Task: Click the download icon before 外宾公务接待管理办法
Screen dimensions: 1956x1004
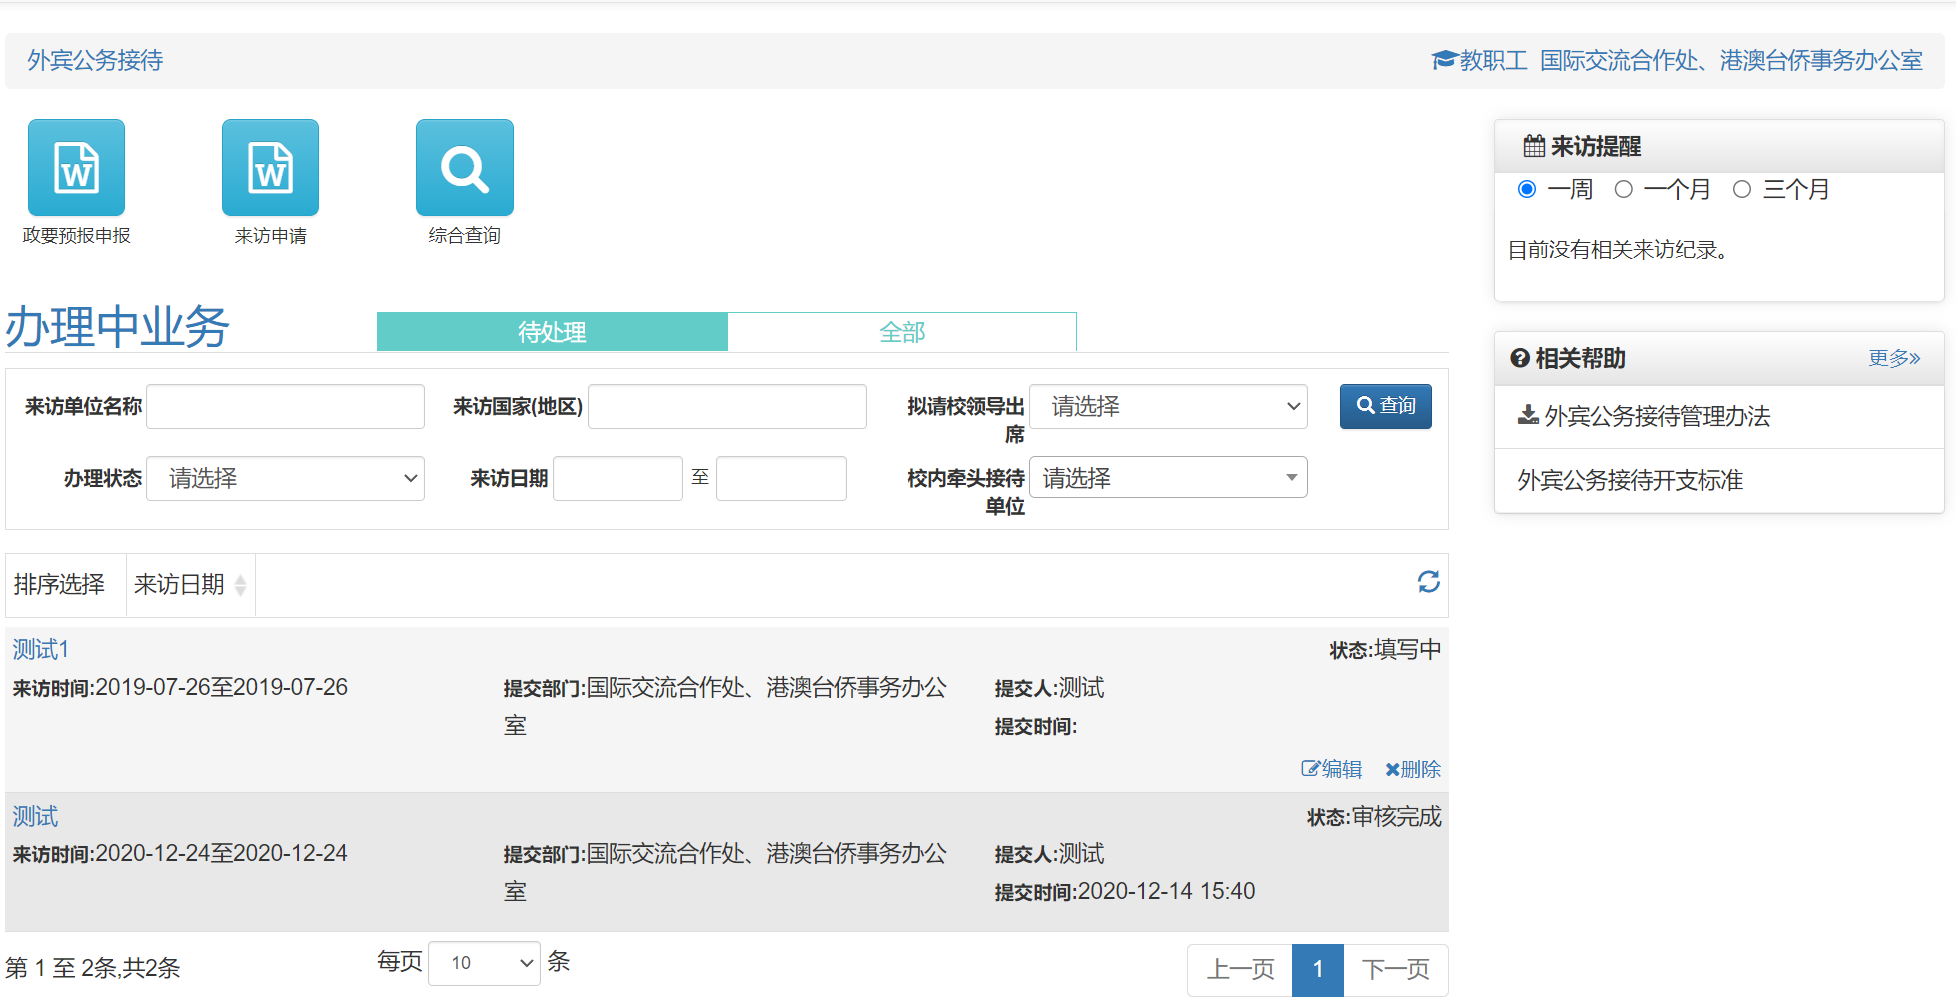Action: click(1527, 416)
